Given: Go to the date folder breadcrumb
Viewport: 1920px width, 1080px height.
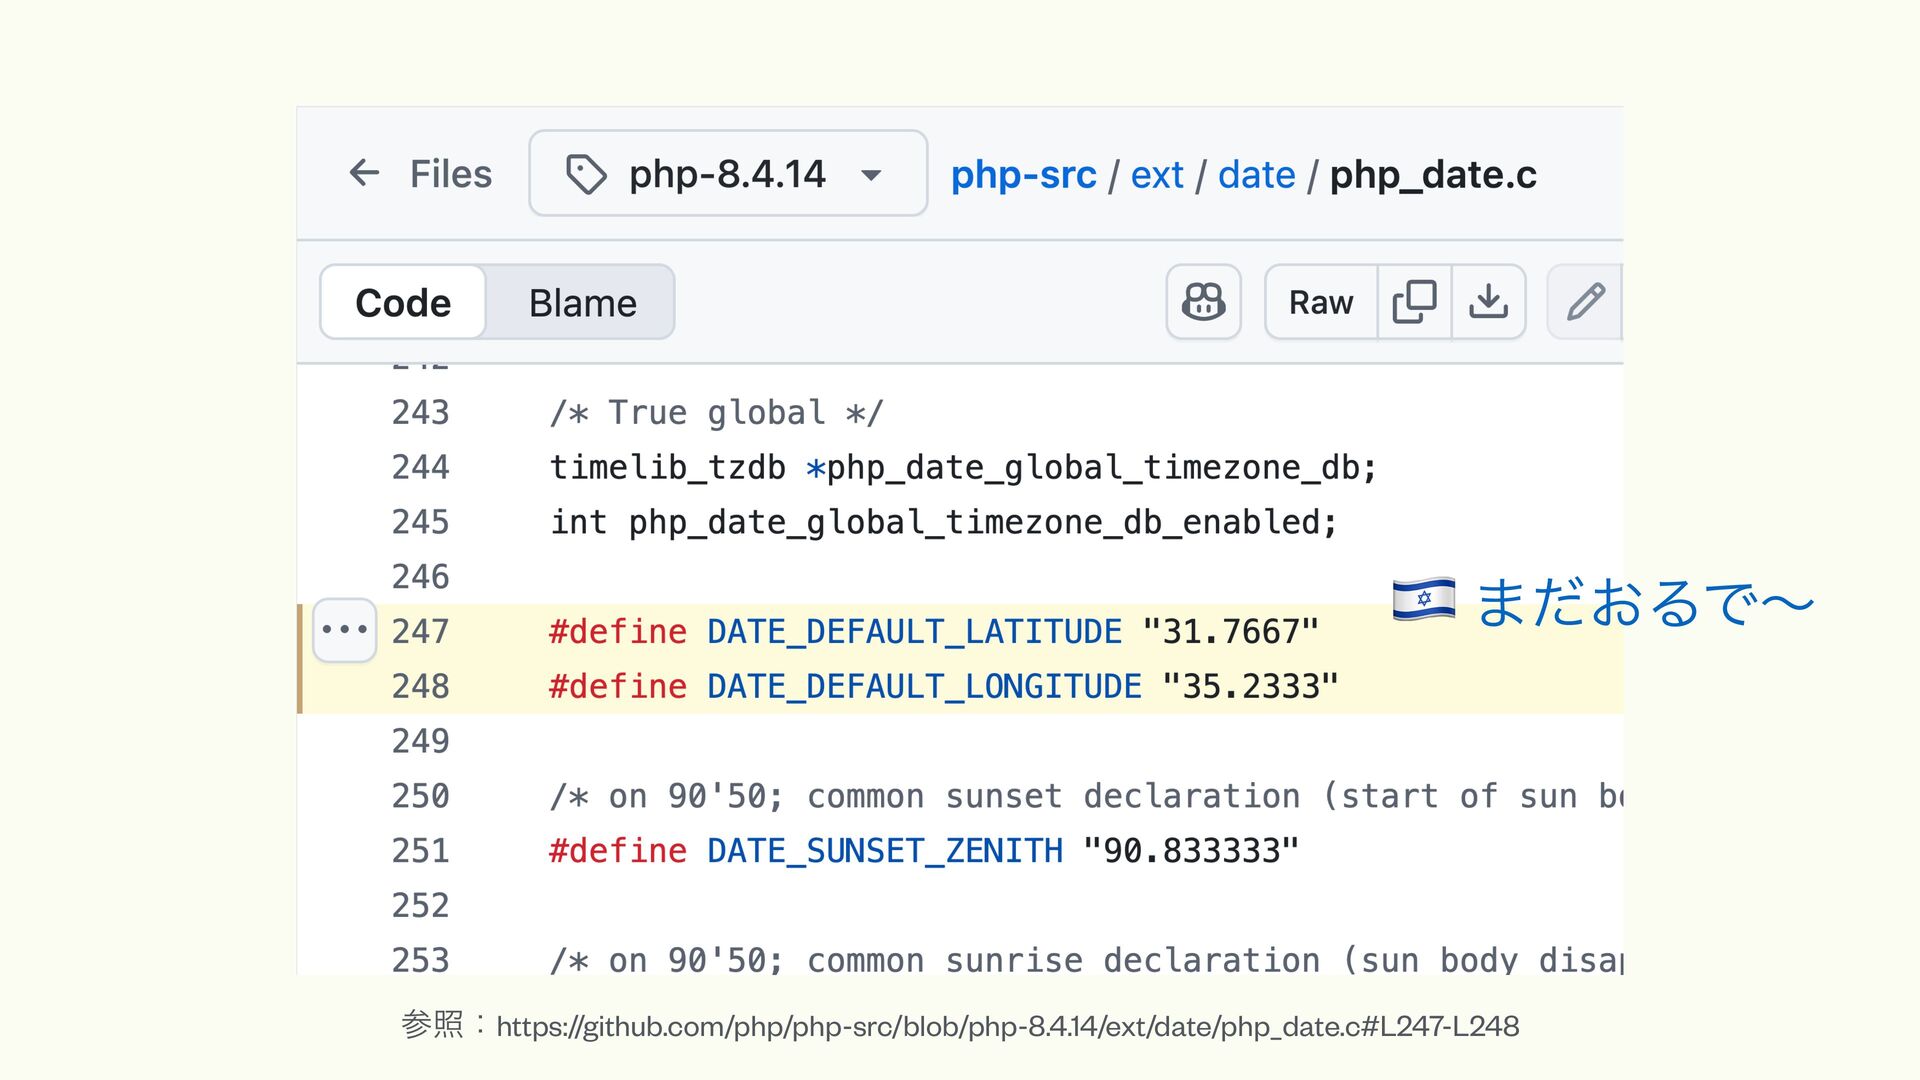Looking at the screenshot, I should pos(1256,175).
